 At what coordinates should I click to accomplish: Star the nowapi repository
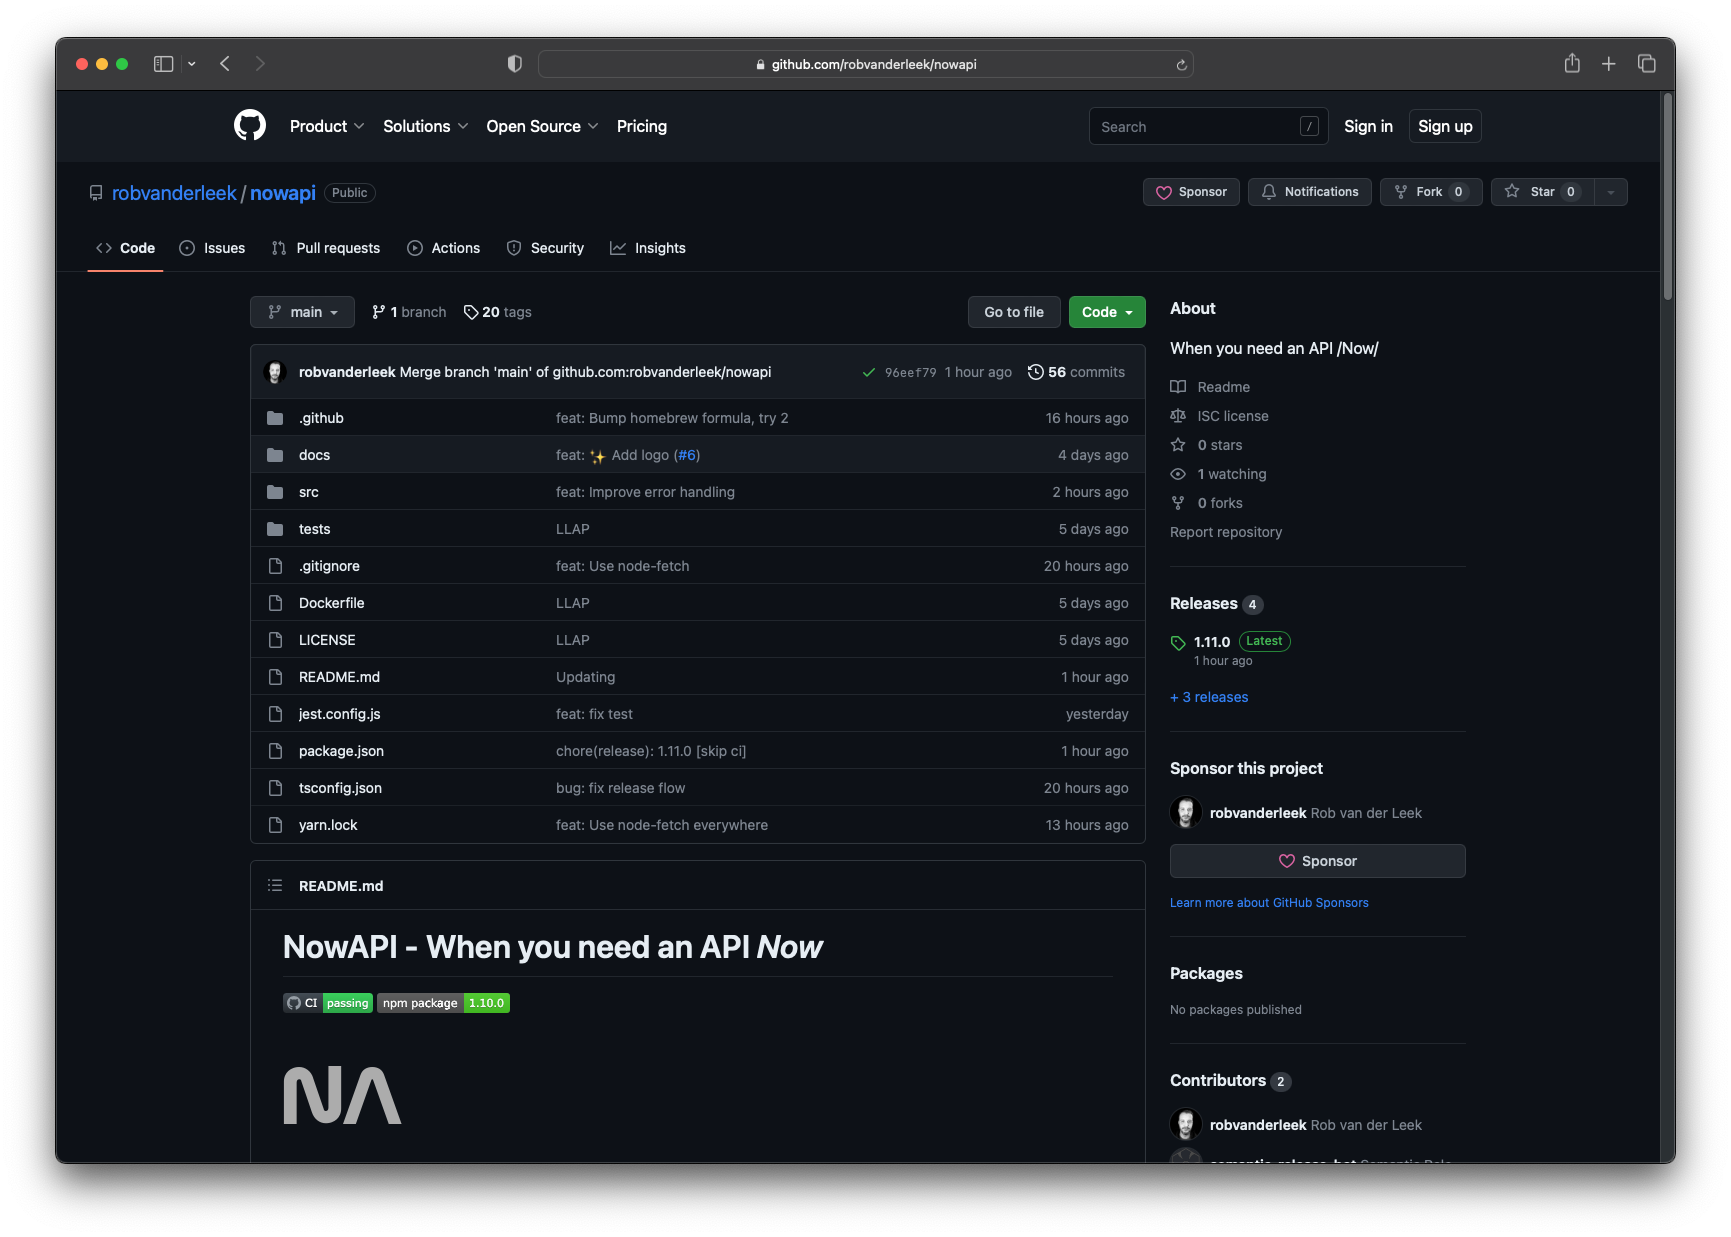(1541, 192)
